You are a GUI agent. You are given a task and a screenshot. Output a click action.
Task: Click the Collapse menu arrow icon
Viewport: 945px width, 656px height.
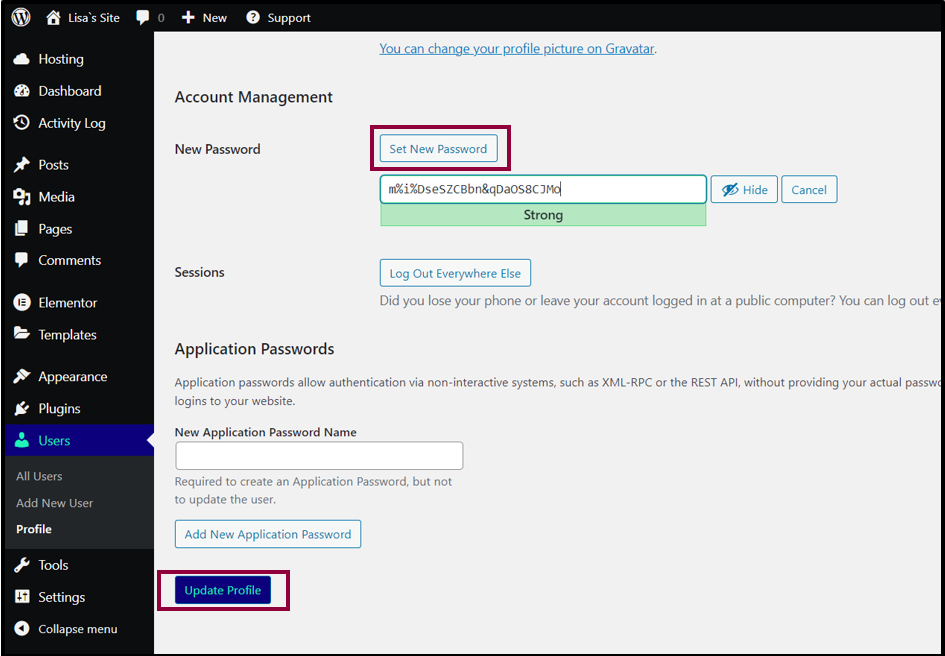click(x=22, y=629)
